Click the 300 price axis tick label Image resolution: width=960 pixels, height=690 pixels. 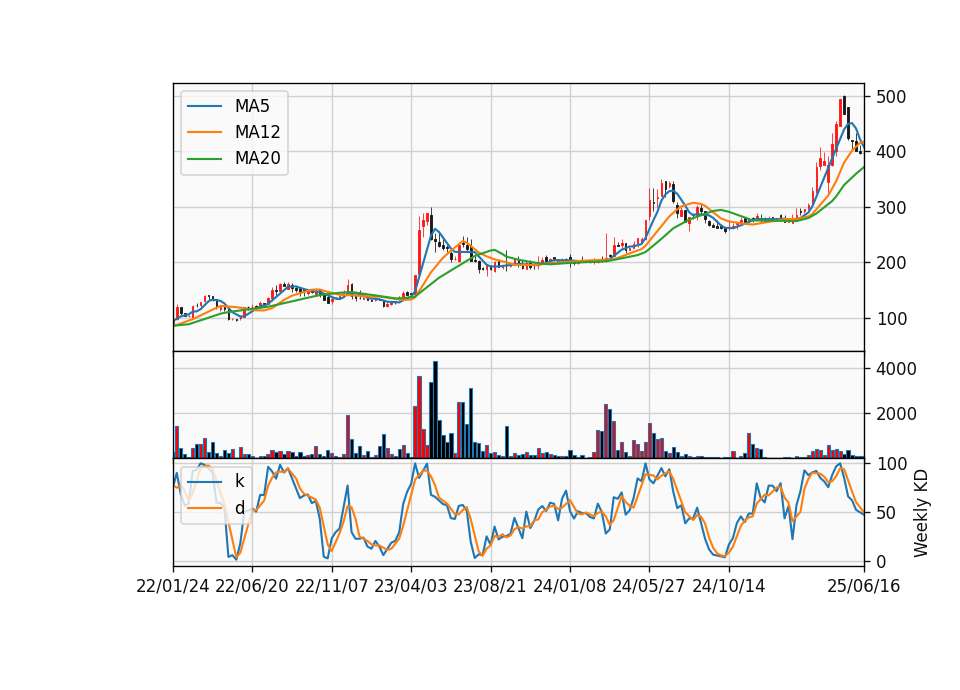(891, 208)
